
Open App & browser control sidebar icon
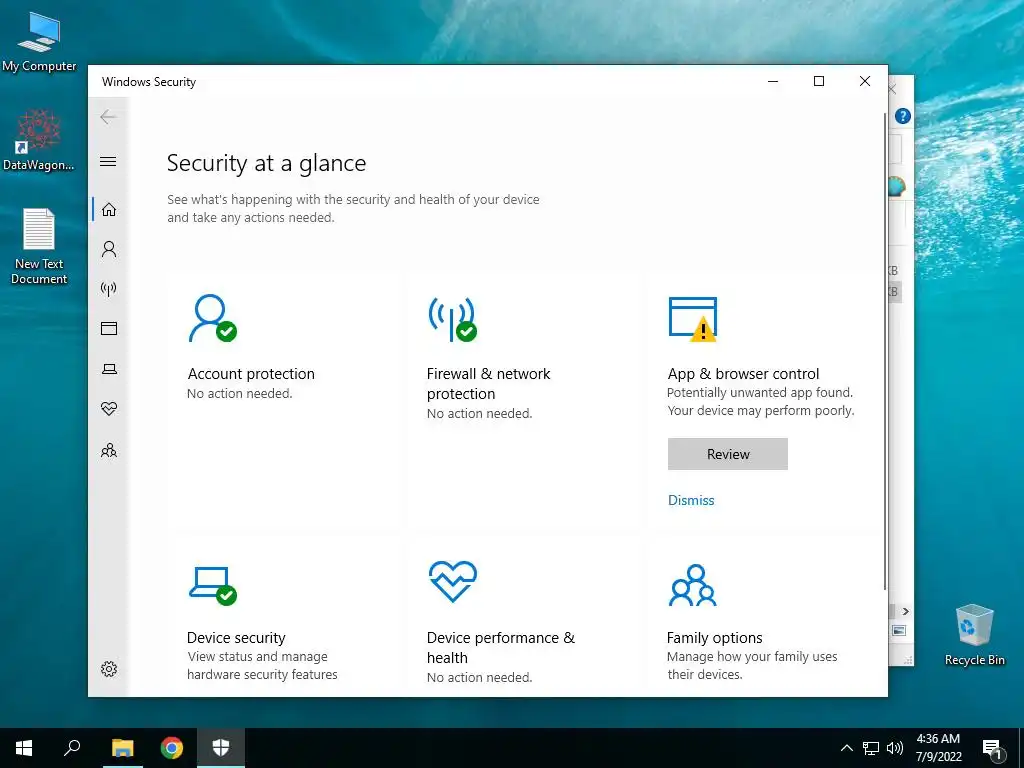point(109,328)
